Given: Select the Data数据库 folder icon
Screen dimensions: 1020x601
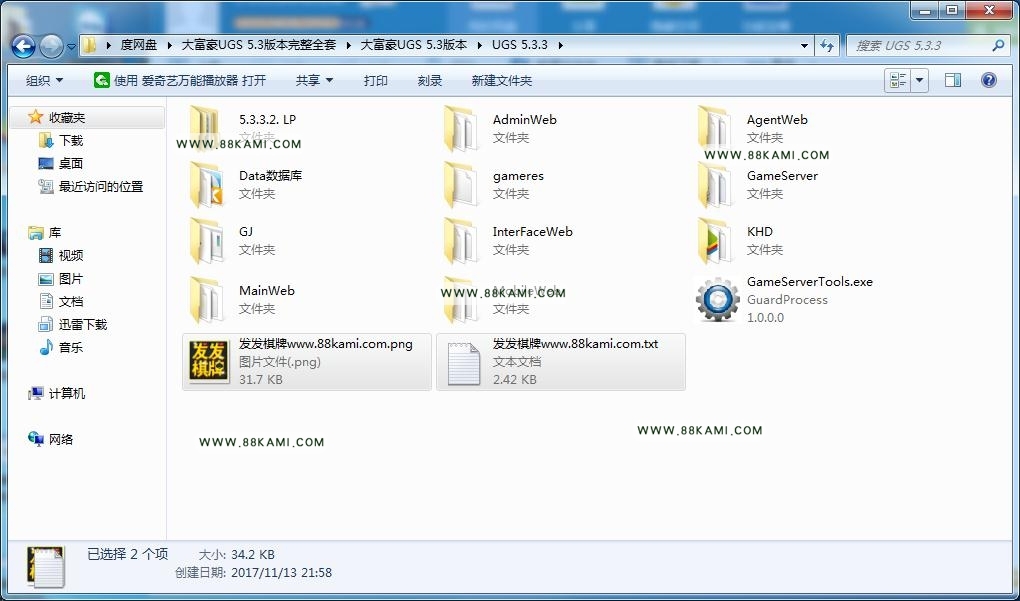Looking at the screenshot, I should [x=206, y=185].
